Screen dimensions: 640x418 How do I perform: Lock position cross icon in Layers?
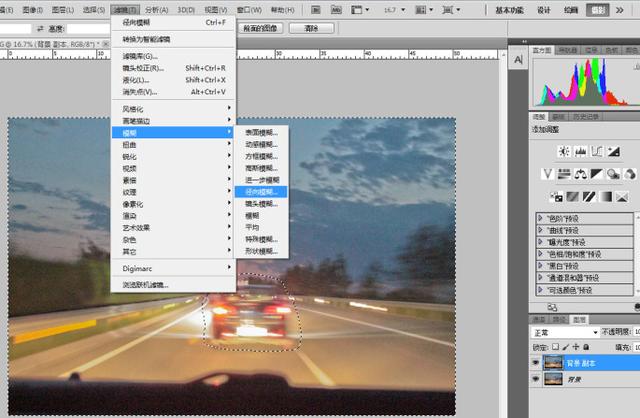(576, 347)
